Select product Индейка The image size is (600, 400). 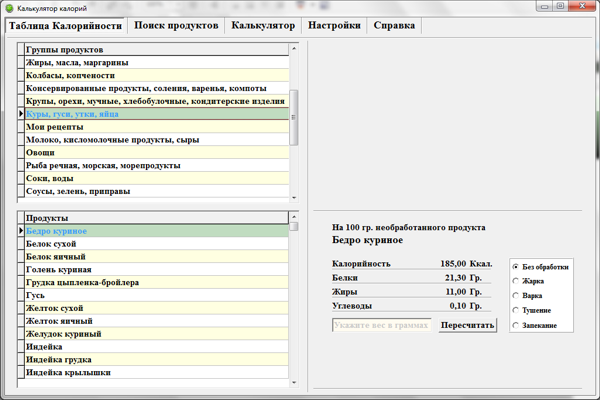click(157, 347)
